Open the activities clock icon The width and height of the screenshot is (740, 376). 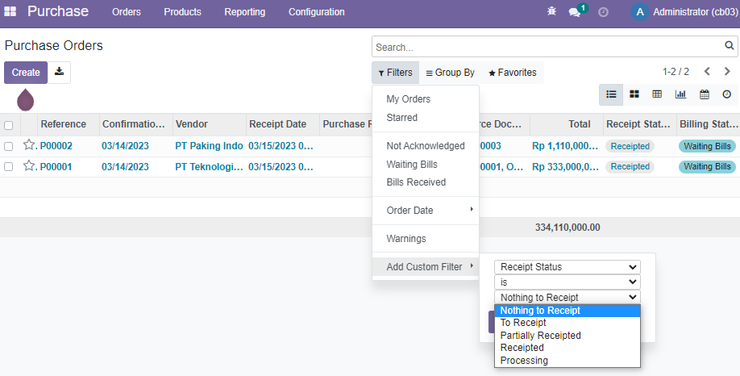603,12
